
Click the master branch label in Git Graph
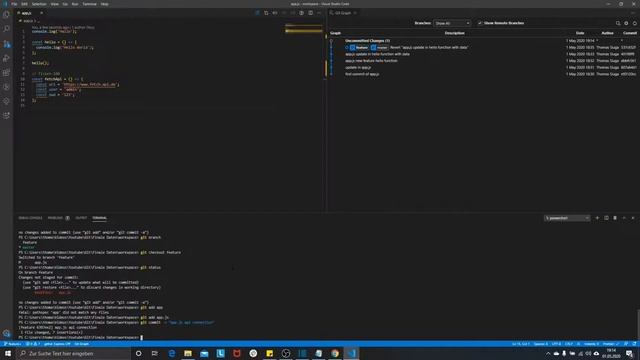pos(380,48)
